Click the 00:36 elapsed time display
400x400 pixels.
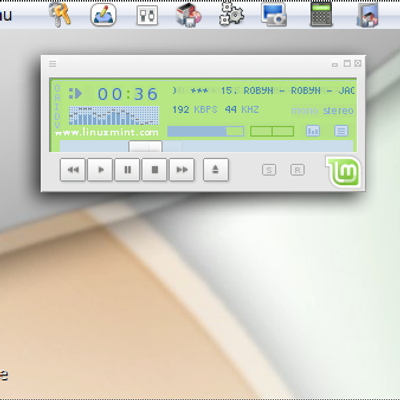tap(128, 94)
